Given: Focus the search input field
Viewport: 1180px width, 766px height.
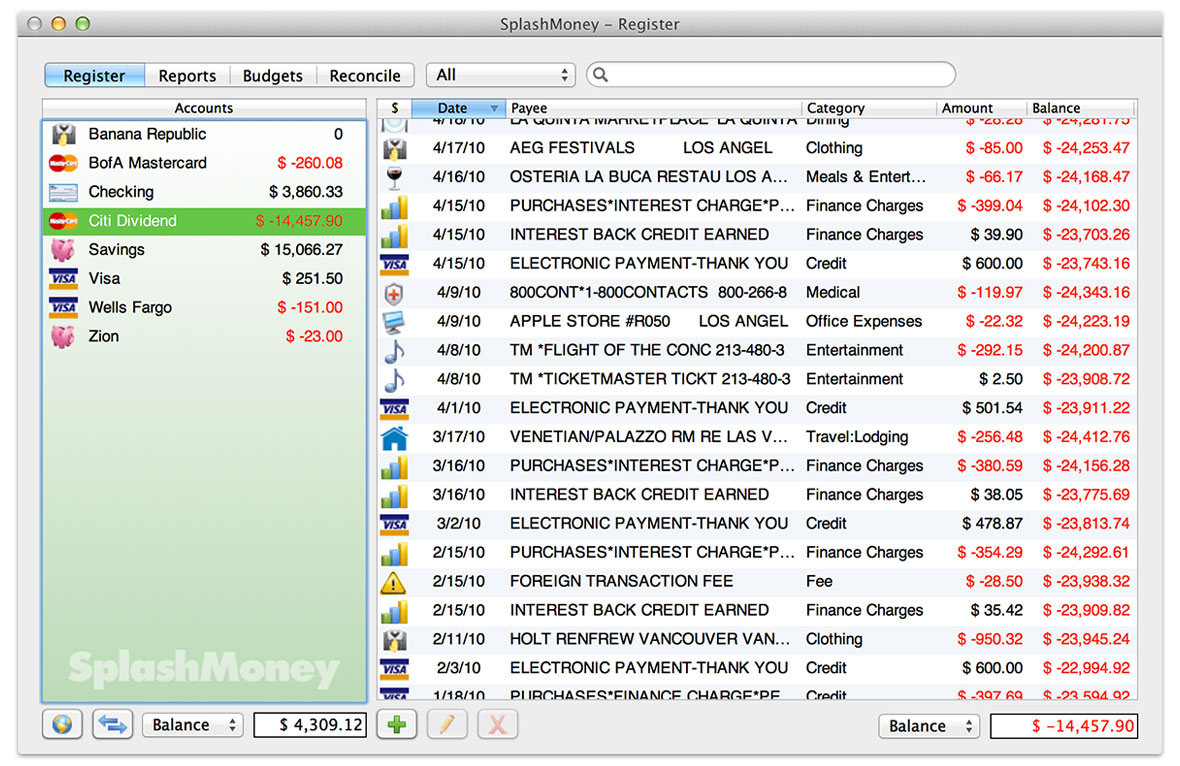Looking at the screenshot, I should [771, 74].
